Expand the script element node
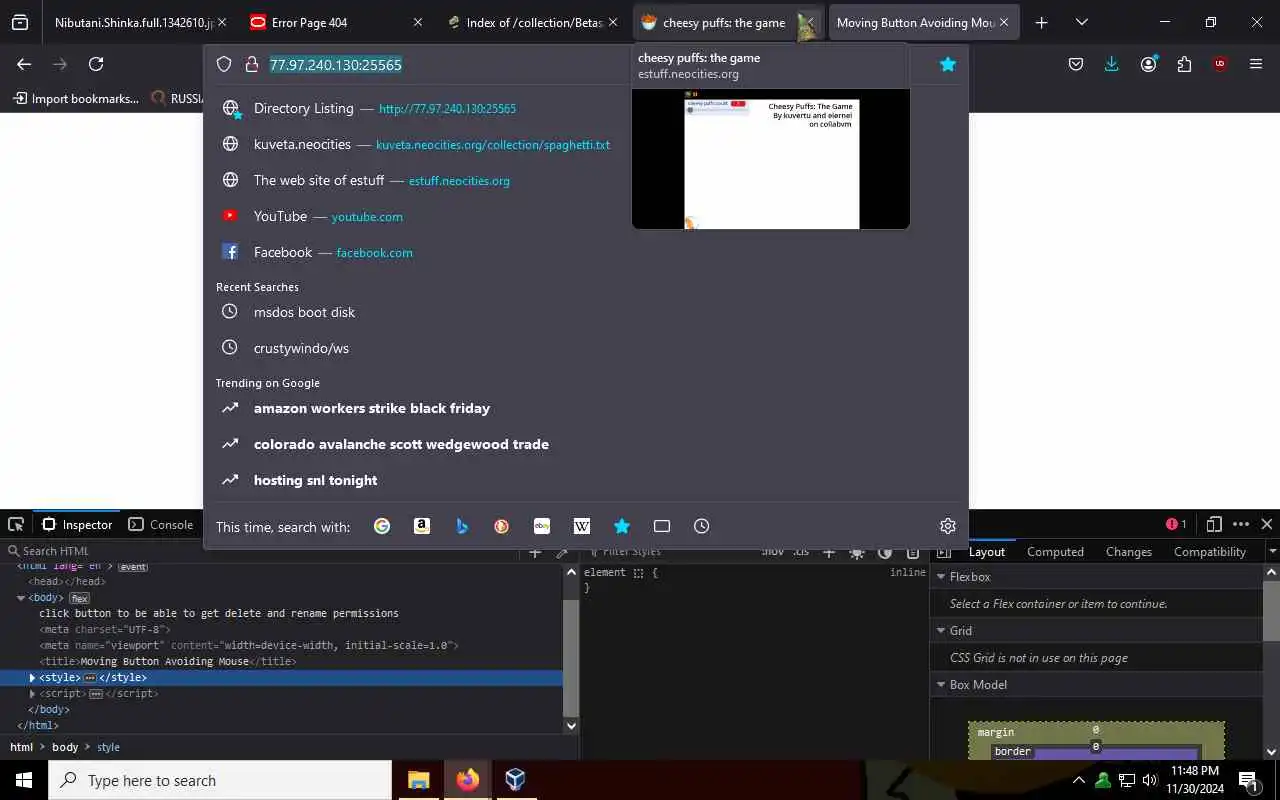1280x800 pixels. coord(32,694)
